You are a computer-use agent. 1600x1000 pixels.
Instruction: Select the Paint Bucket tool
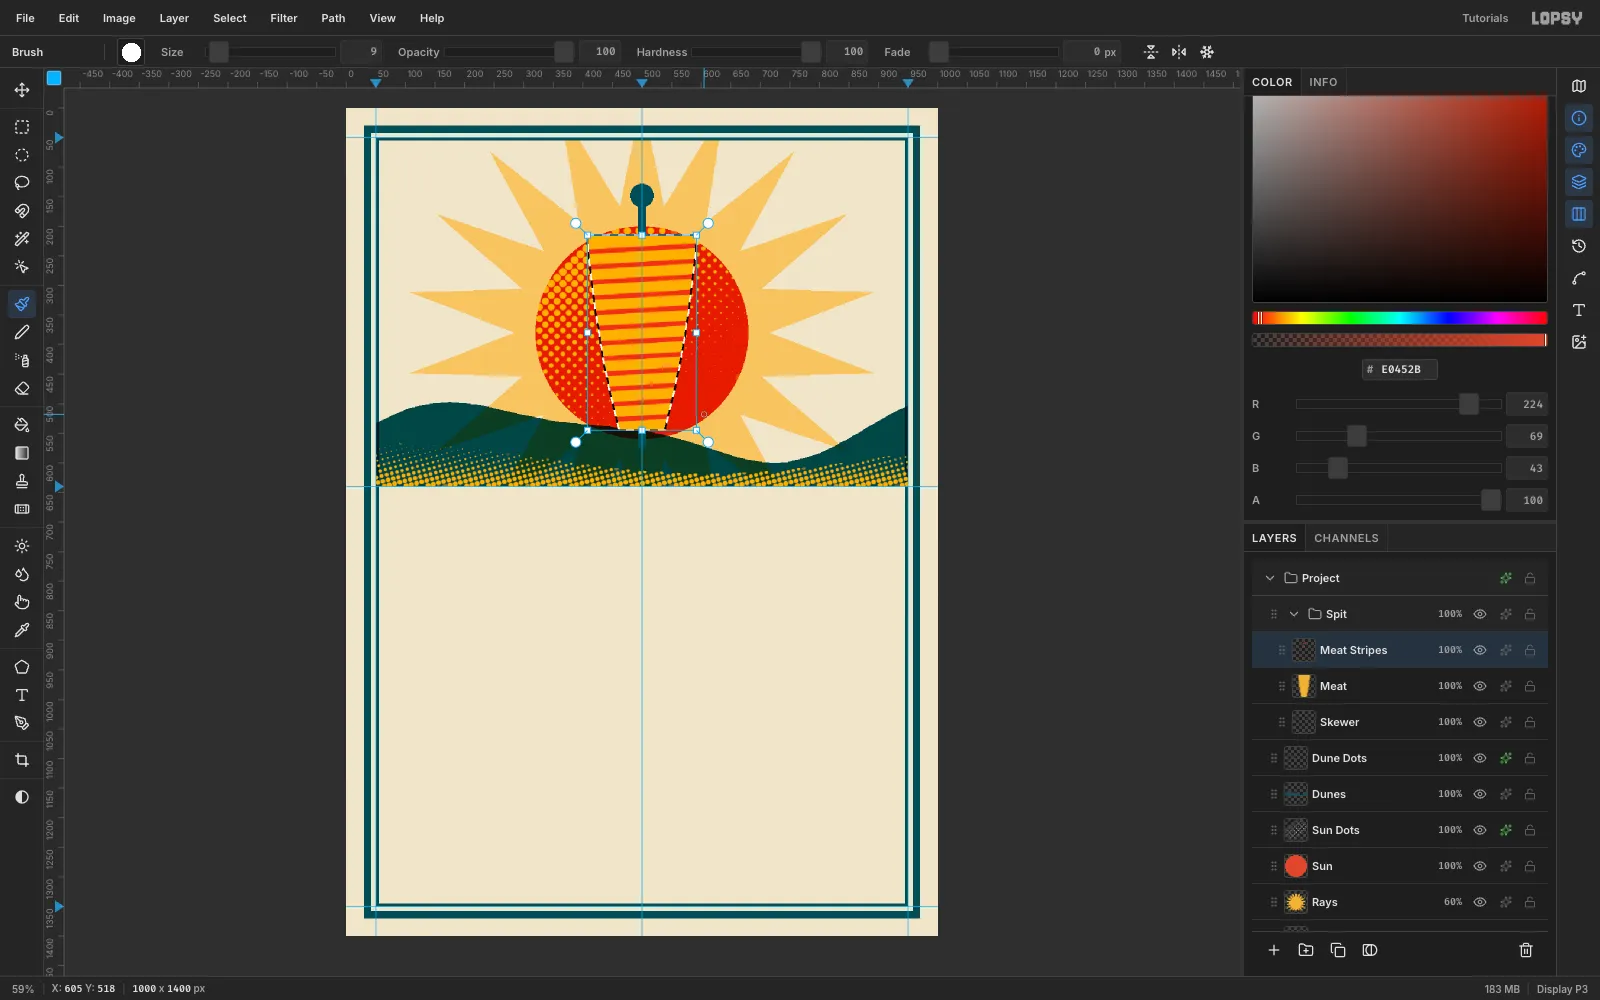point(22,425)
